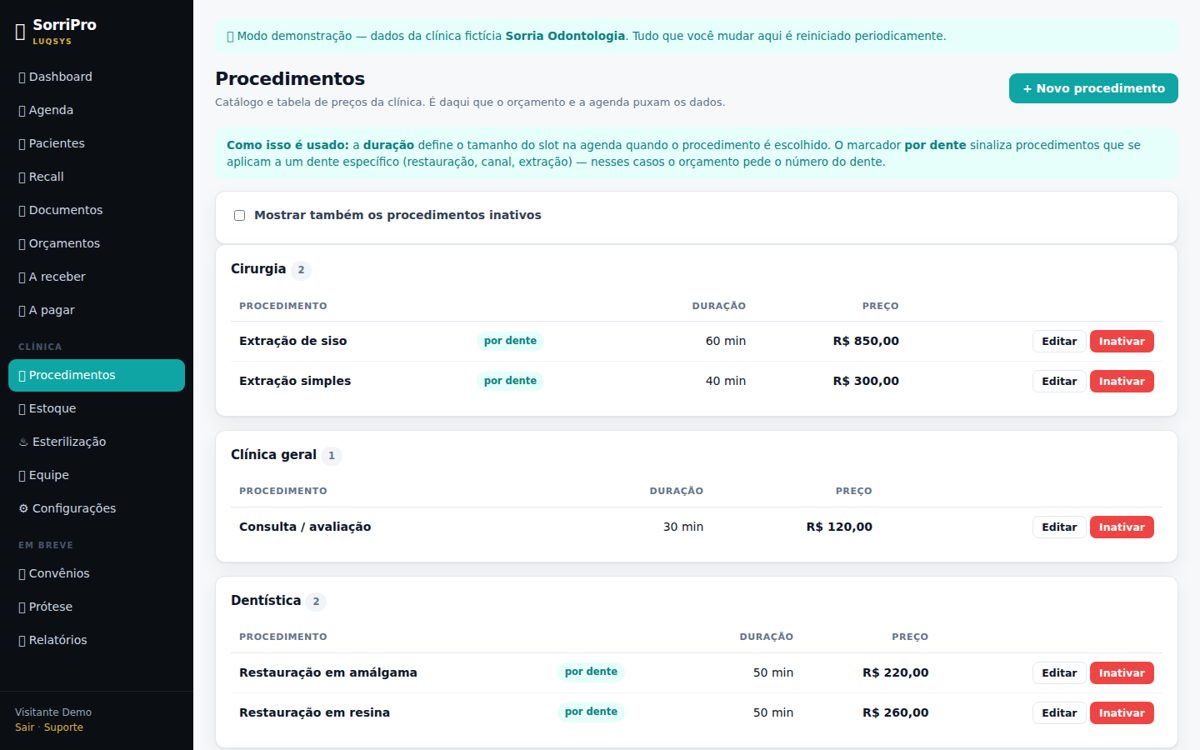This screenshot has height=750, width=1200.
Task: Edit Restauração em amálgama
Action: pos(1059,673)
